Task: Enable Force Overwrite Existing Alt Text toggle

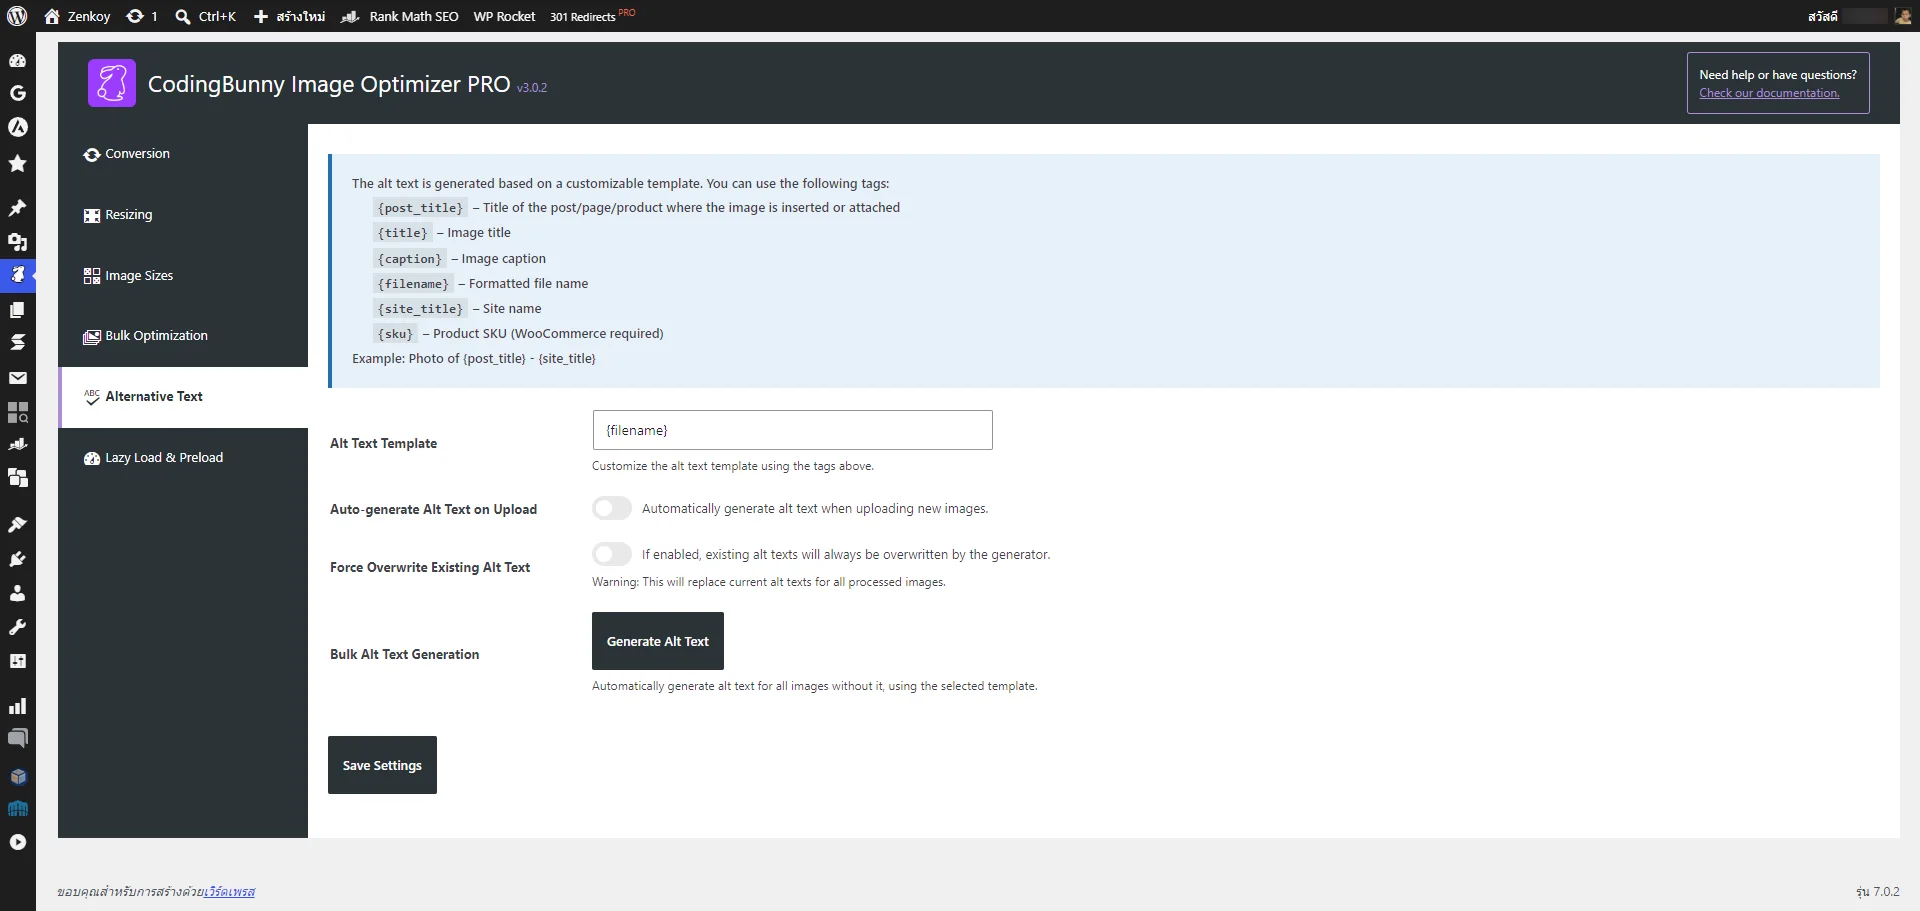Action: click(x=612, y=554)
